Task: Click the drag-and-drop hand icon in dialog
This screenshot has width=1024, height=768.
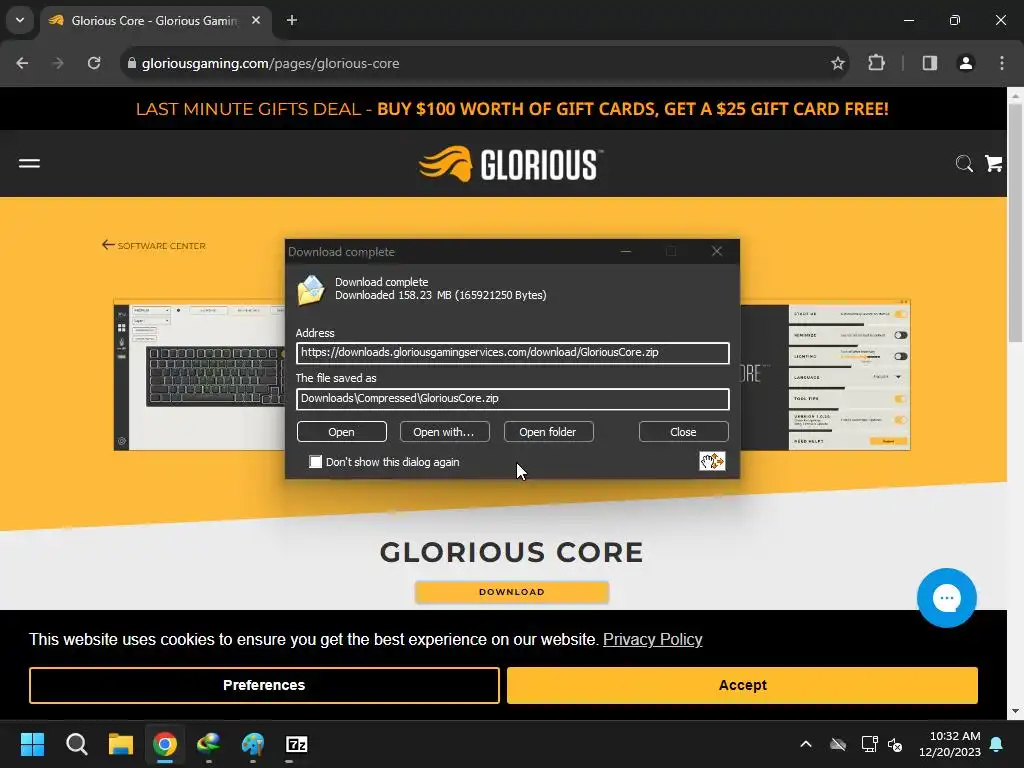Action: tap(712, 461)
